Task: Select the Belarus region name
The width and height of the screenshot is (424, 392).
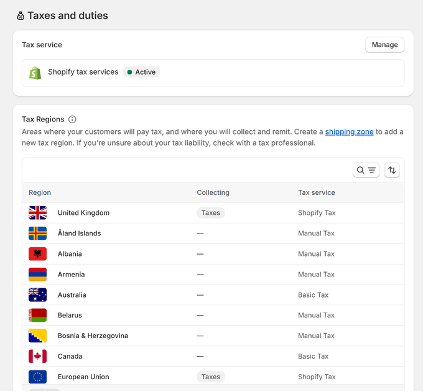Action: 70,315
